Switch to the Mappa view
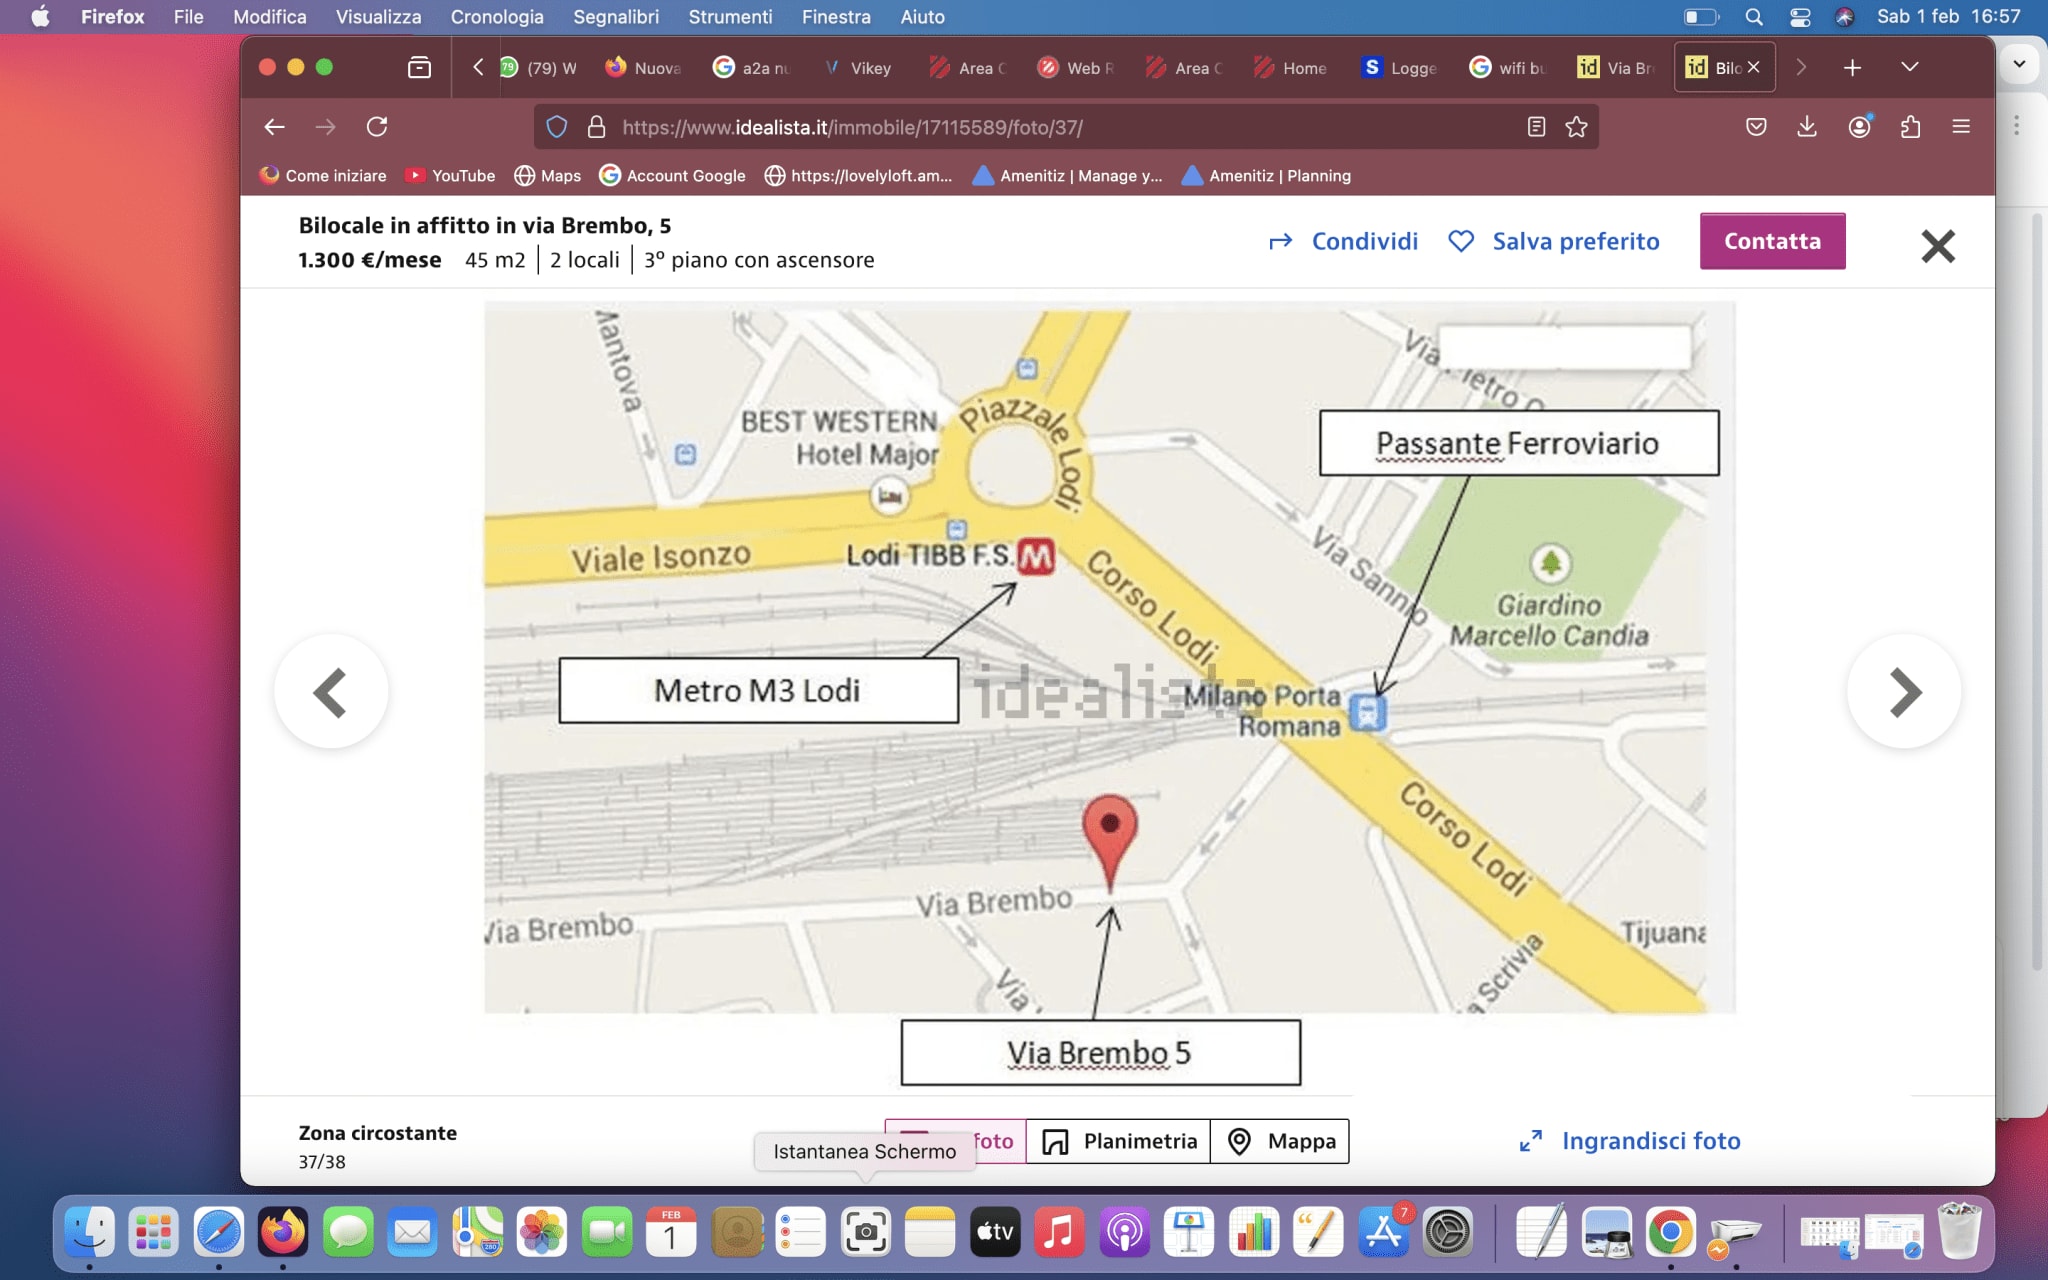This screenshot has height=1280, width=2048. tap(1280, 1141)
